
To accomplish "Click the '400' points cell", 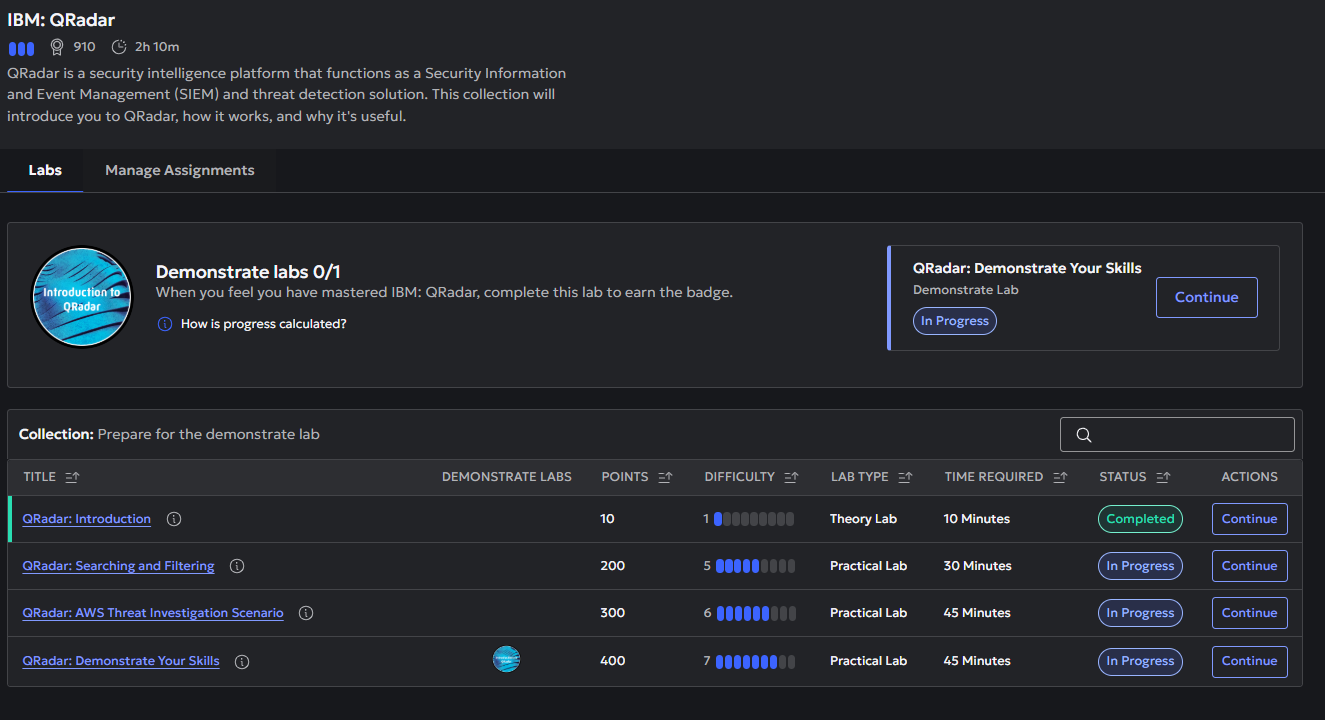I will point(612,661).
